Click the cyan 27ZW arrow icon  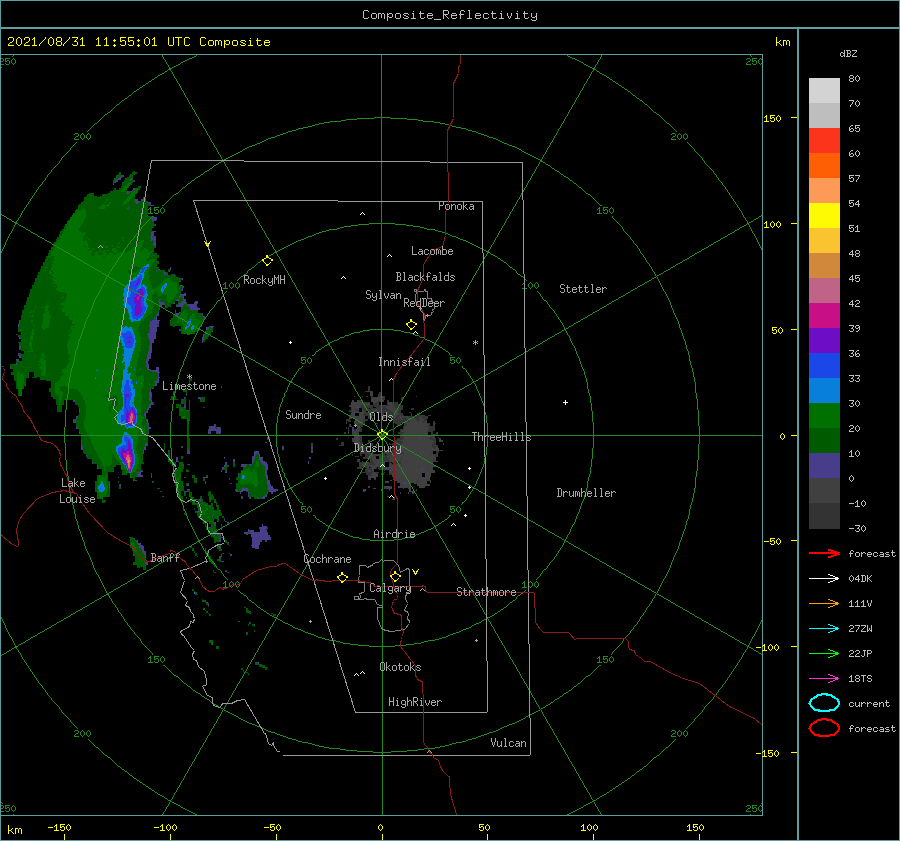coord(824,629)
